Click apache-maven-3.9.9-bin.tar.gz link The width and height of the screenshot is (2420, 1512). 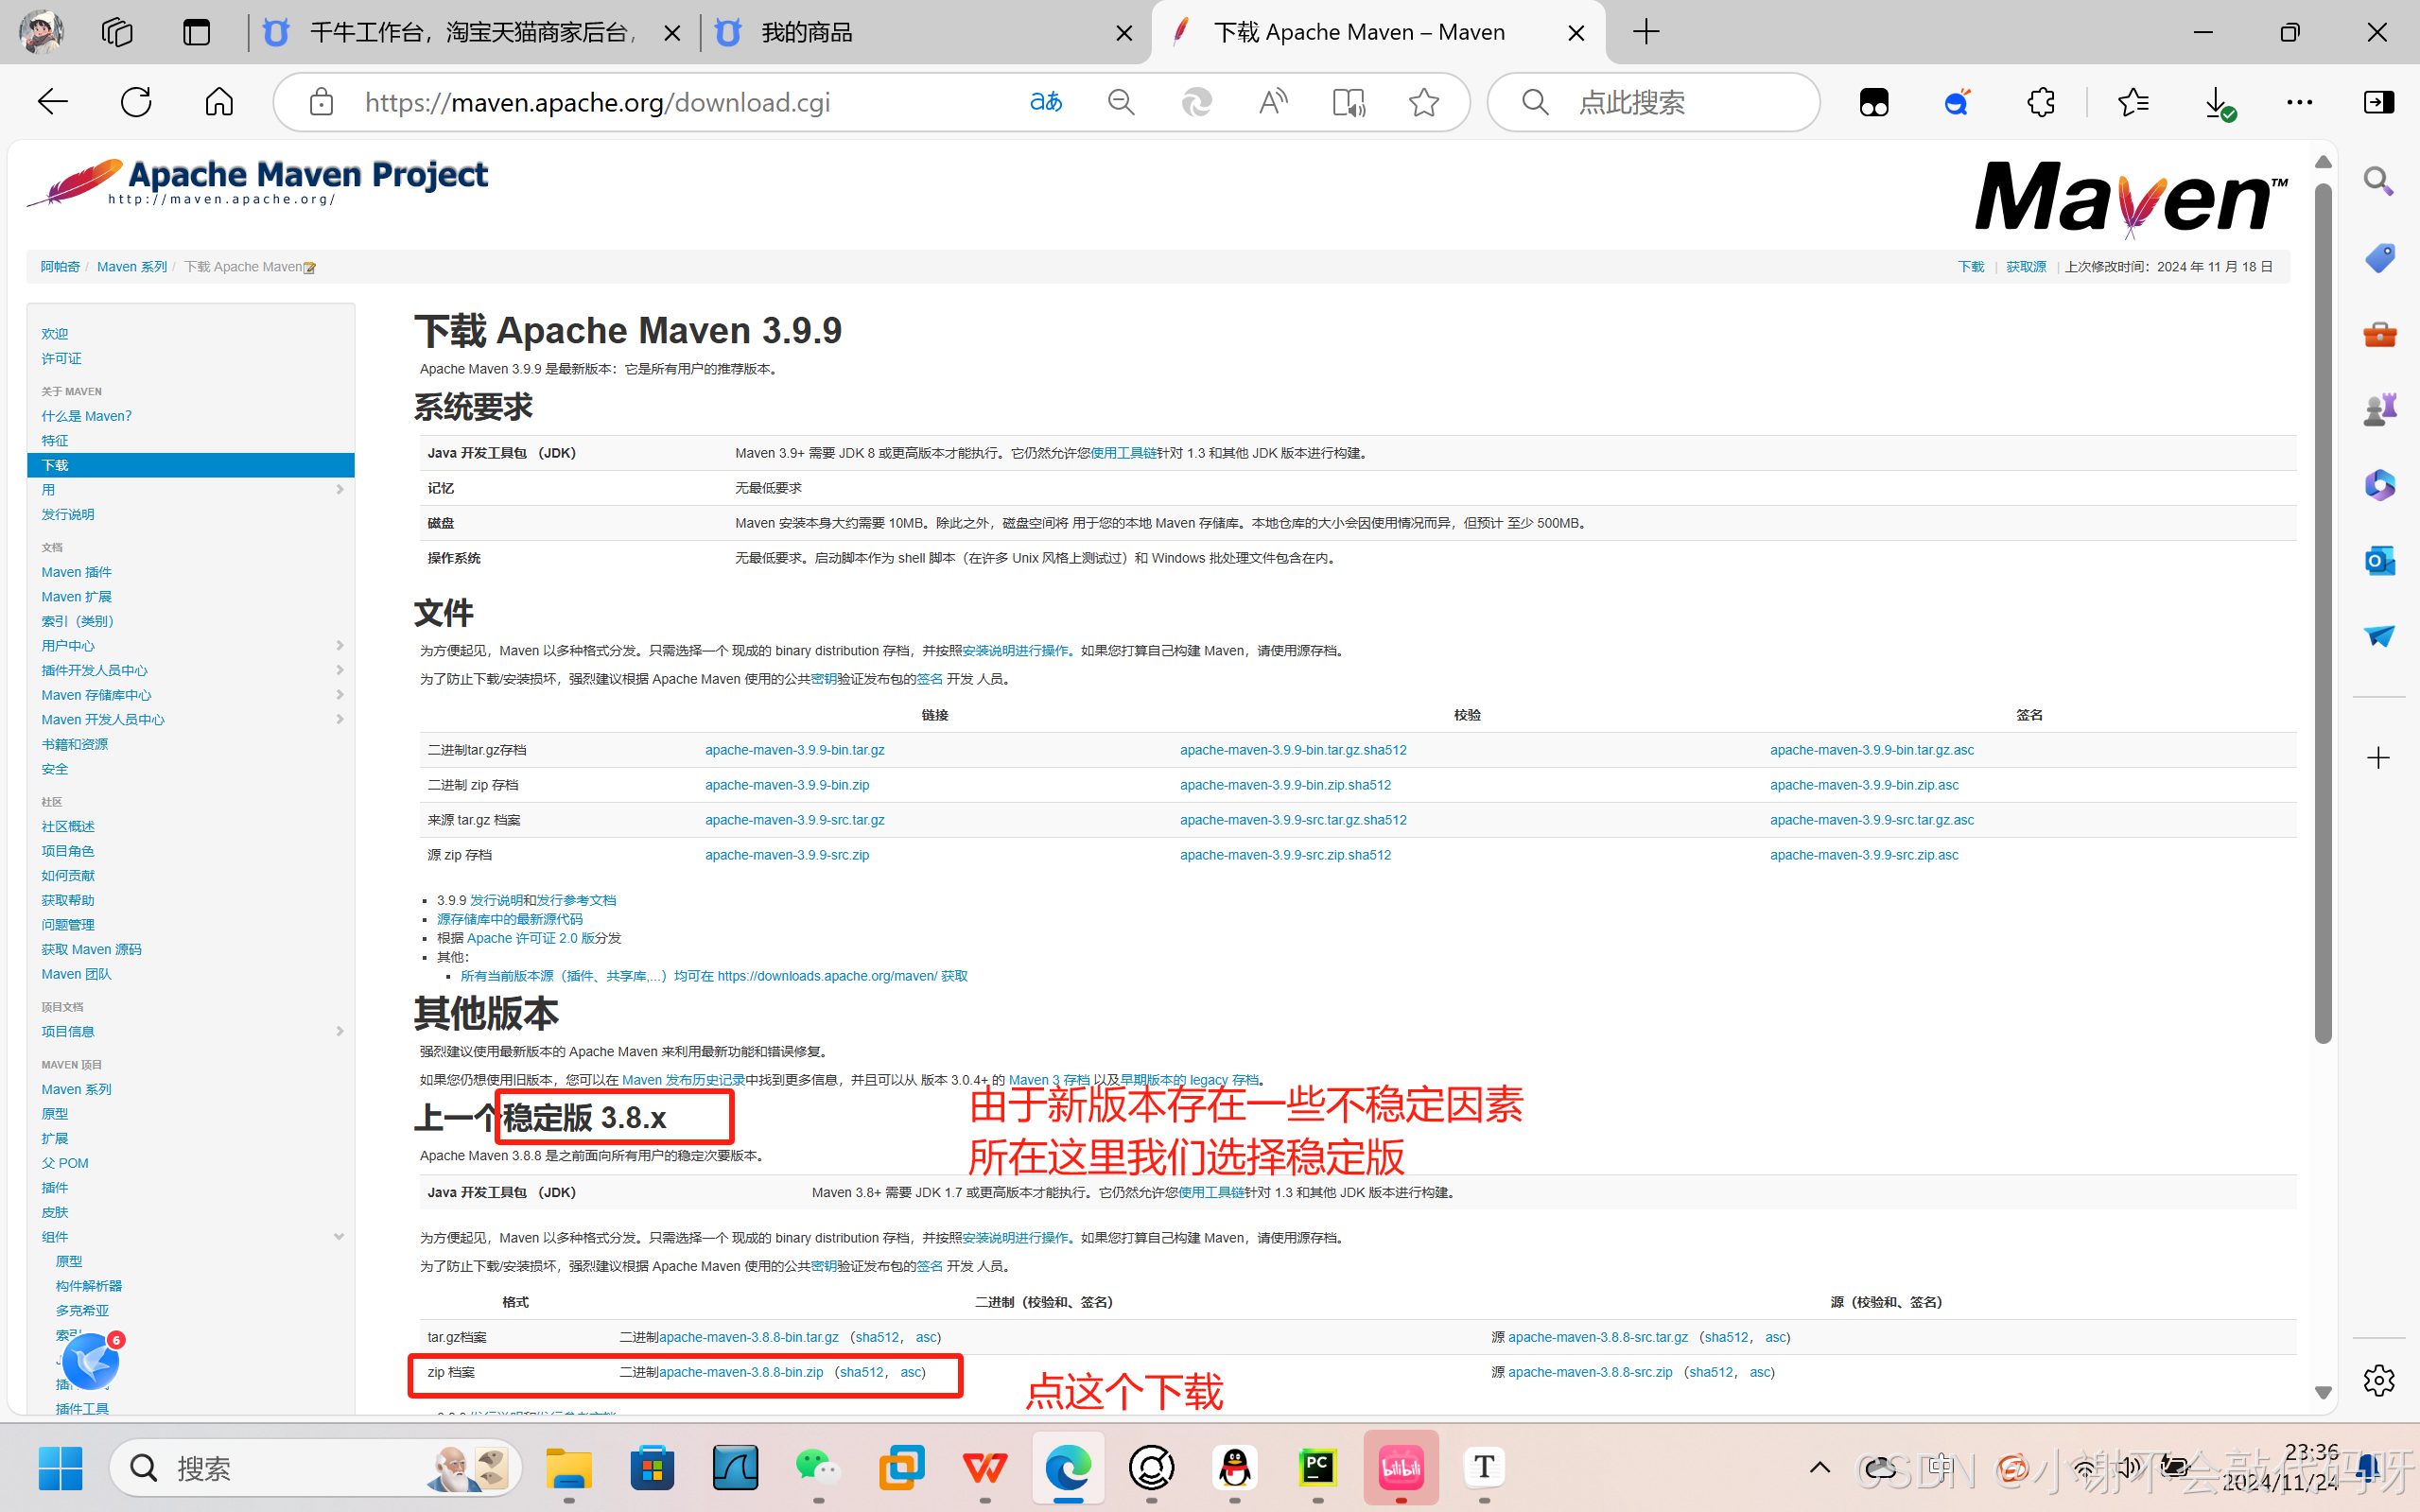pos(794,750)
